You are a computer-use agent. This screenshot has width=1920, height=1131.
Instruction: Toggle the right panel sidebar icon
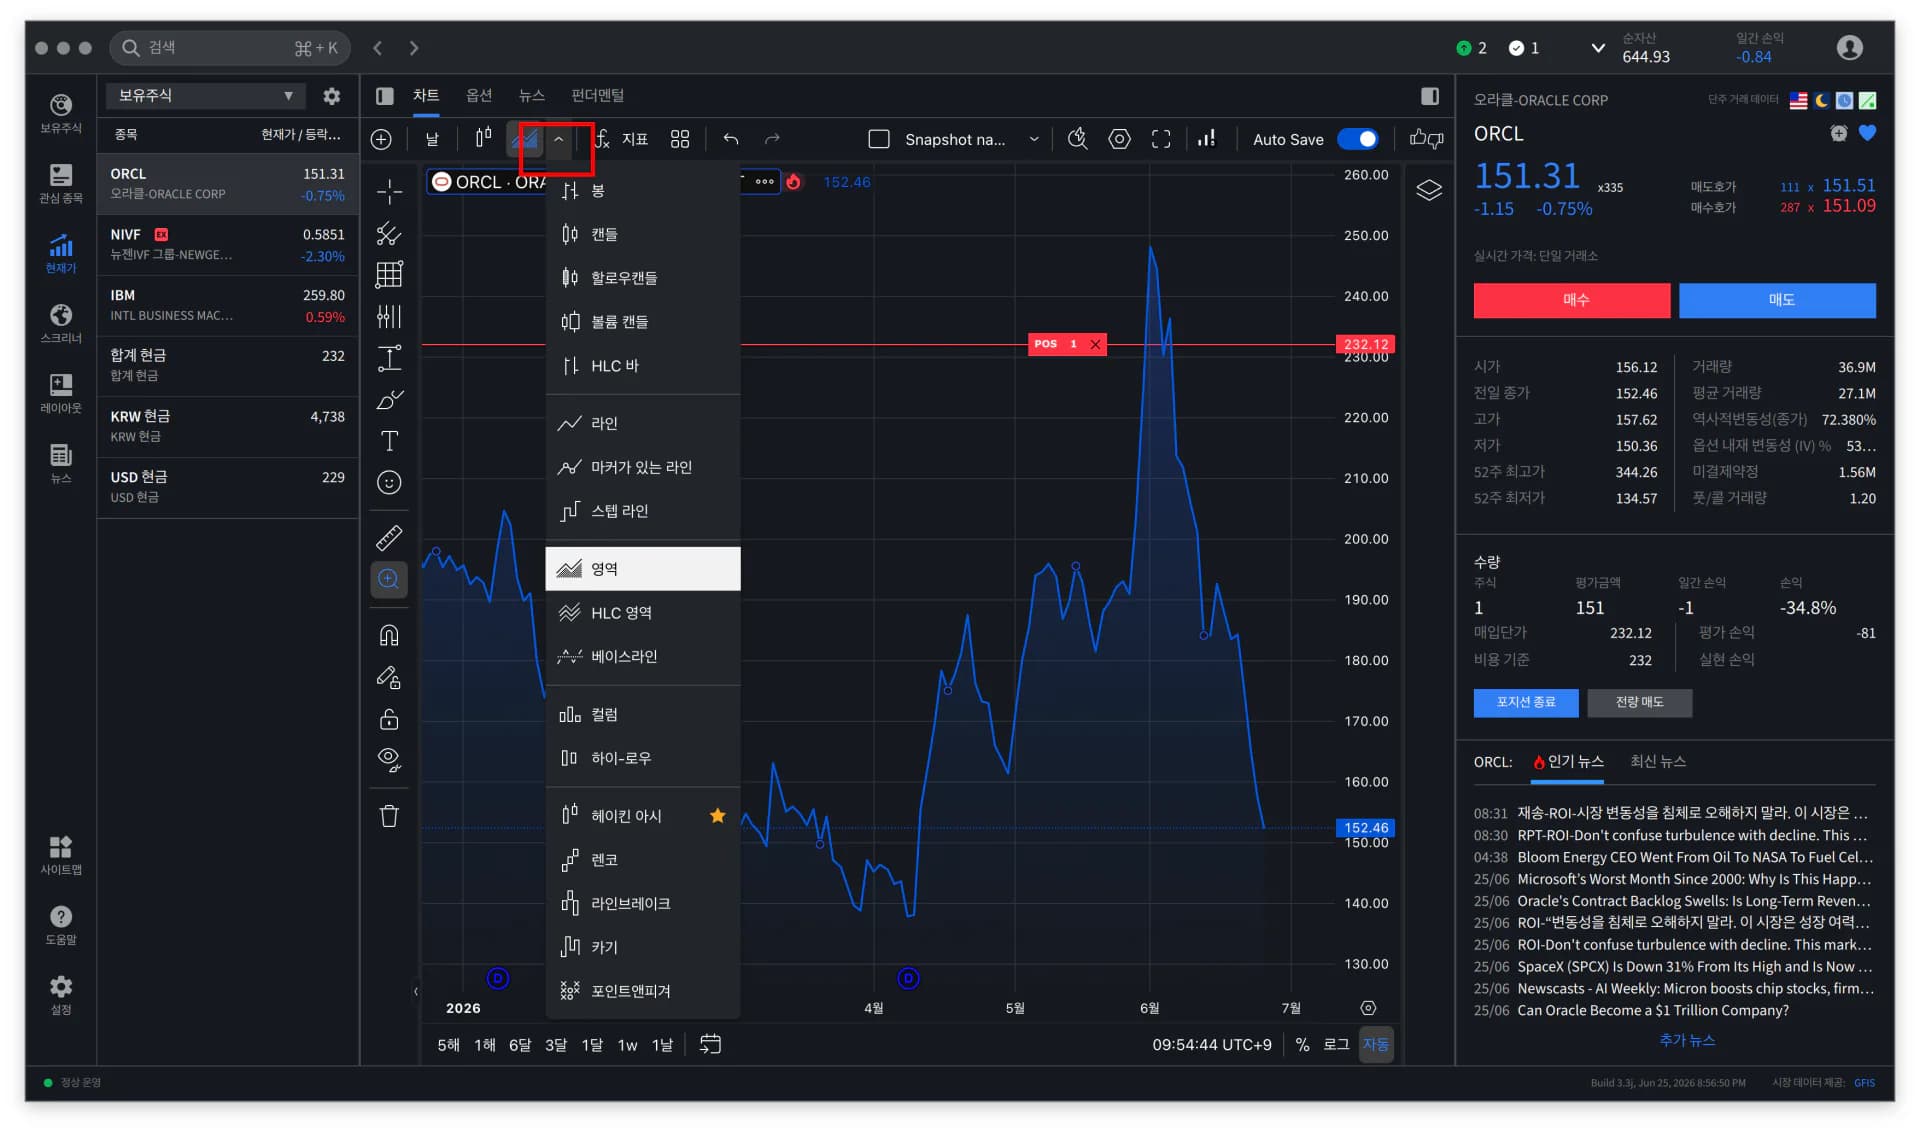click(1430, 96)
